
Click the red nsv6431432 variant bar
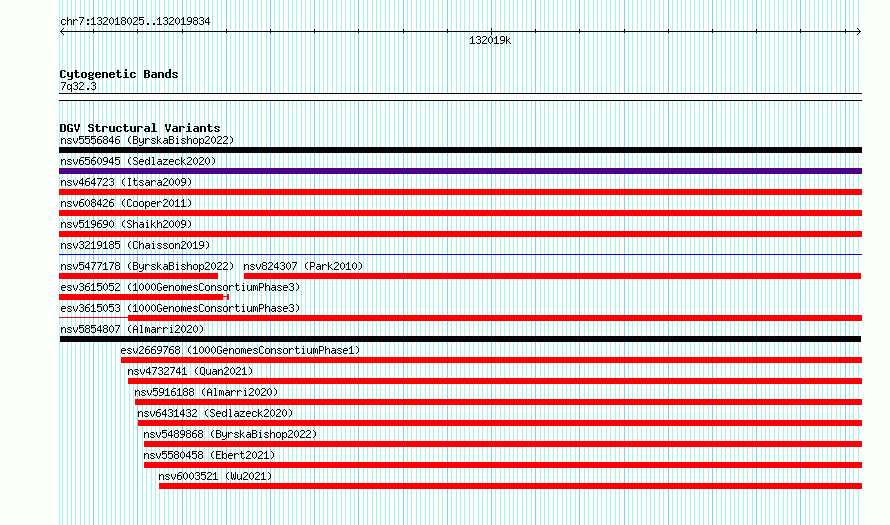pos(500,423)
